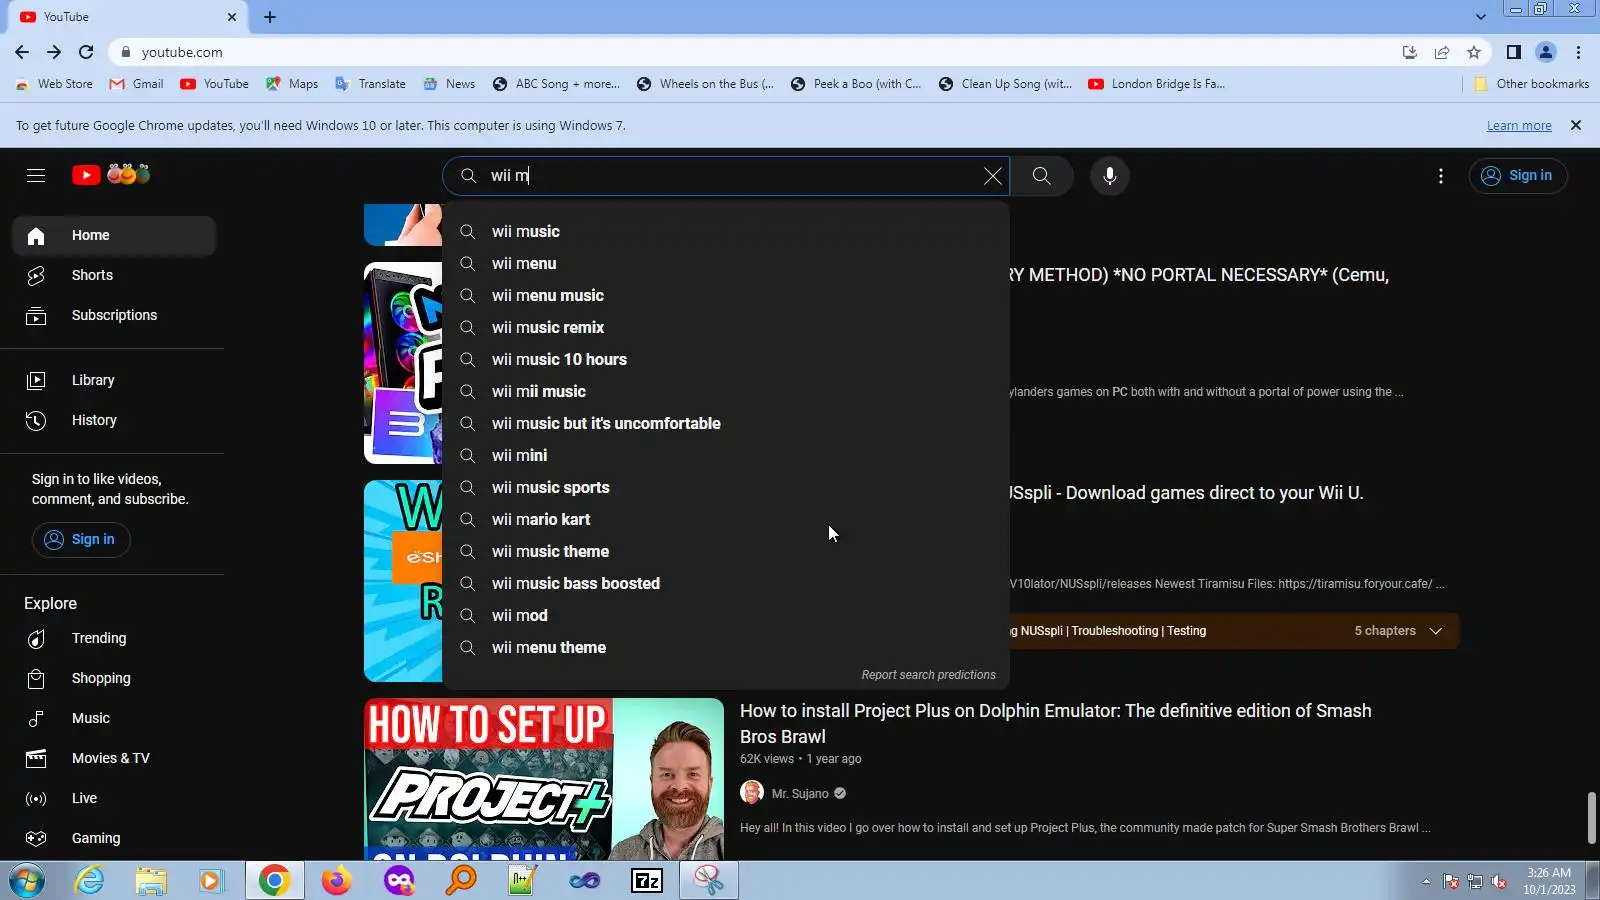1600x900 pixels.
Task: Open Trending under Explore
Action: pos(114,639)
